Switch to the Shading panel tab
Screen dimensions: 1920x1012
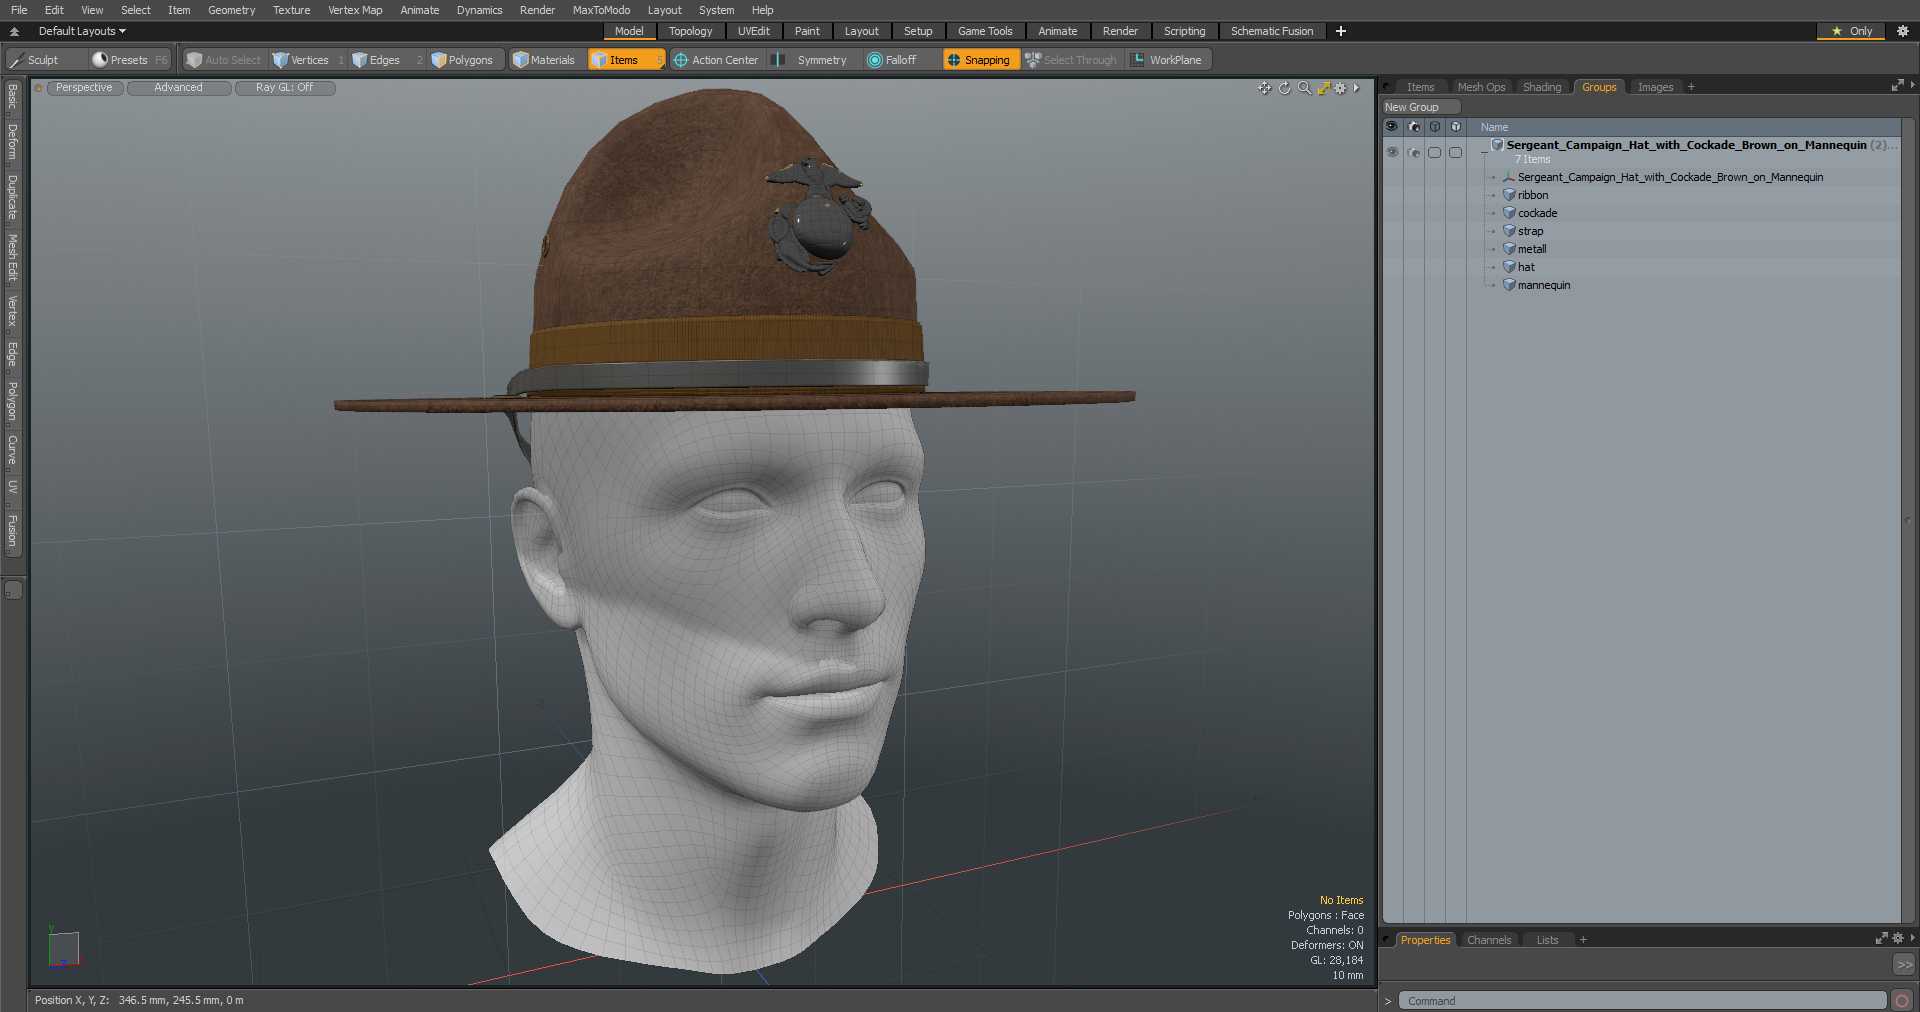pos(1541,87)
